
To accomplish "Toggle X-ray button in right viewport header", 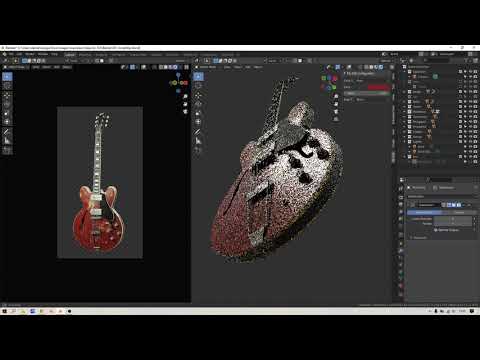I will pyautogui.click(x=359, y=67).
